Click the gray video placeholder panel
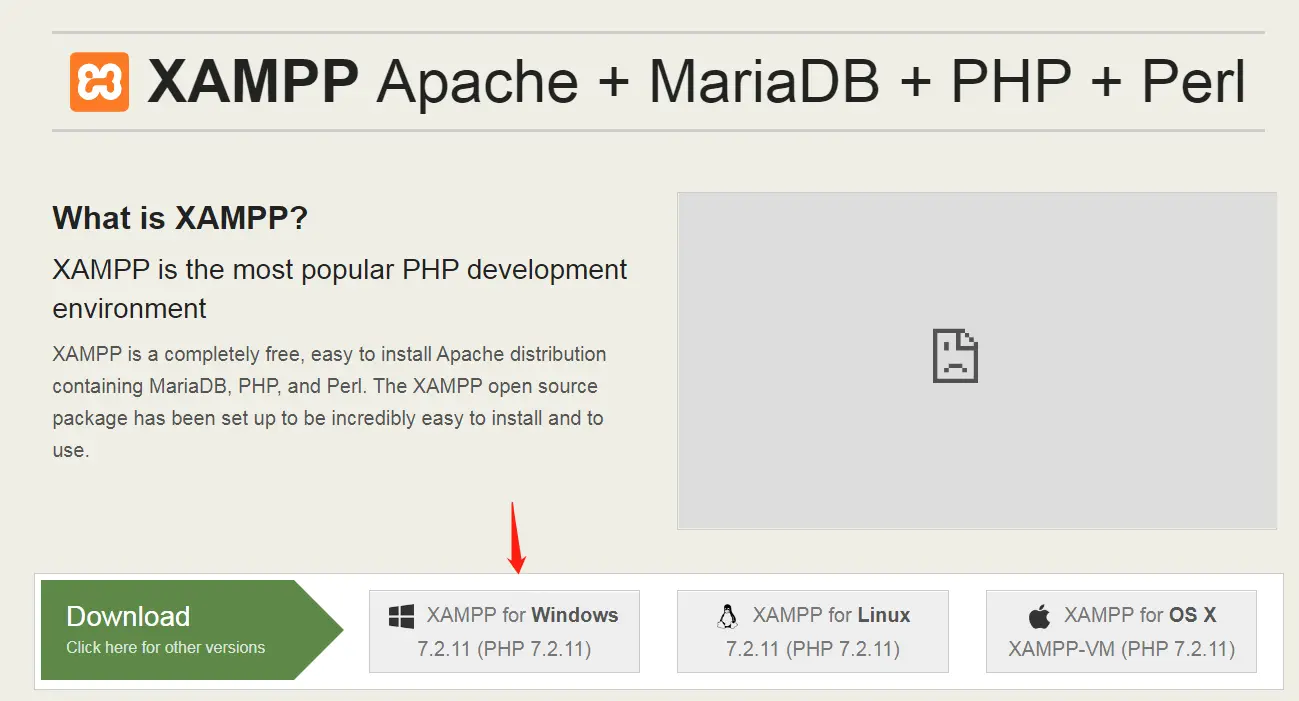 pos(977,360)
